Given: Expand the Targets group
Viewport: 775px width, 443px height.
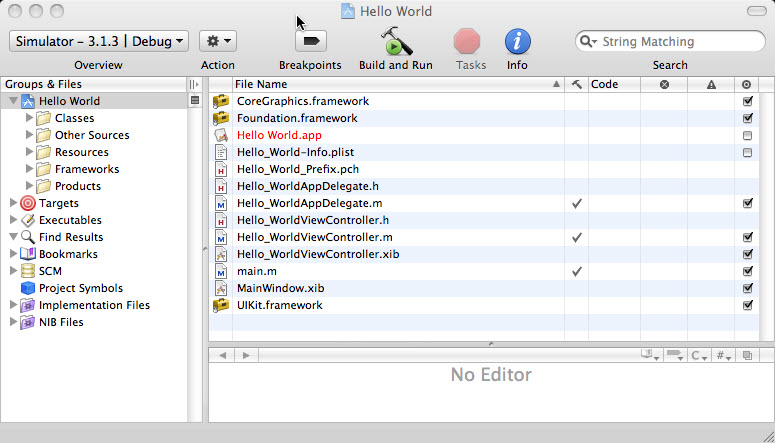Looking at the screenshot, I should pos(13,203).
